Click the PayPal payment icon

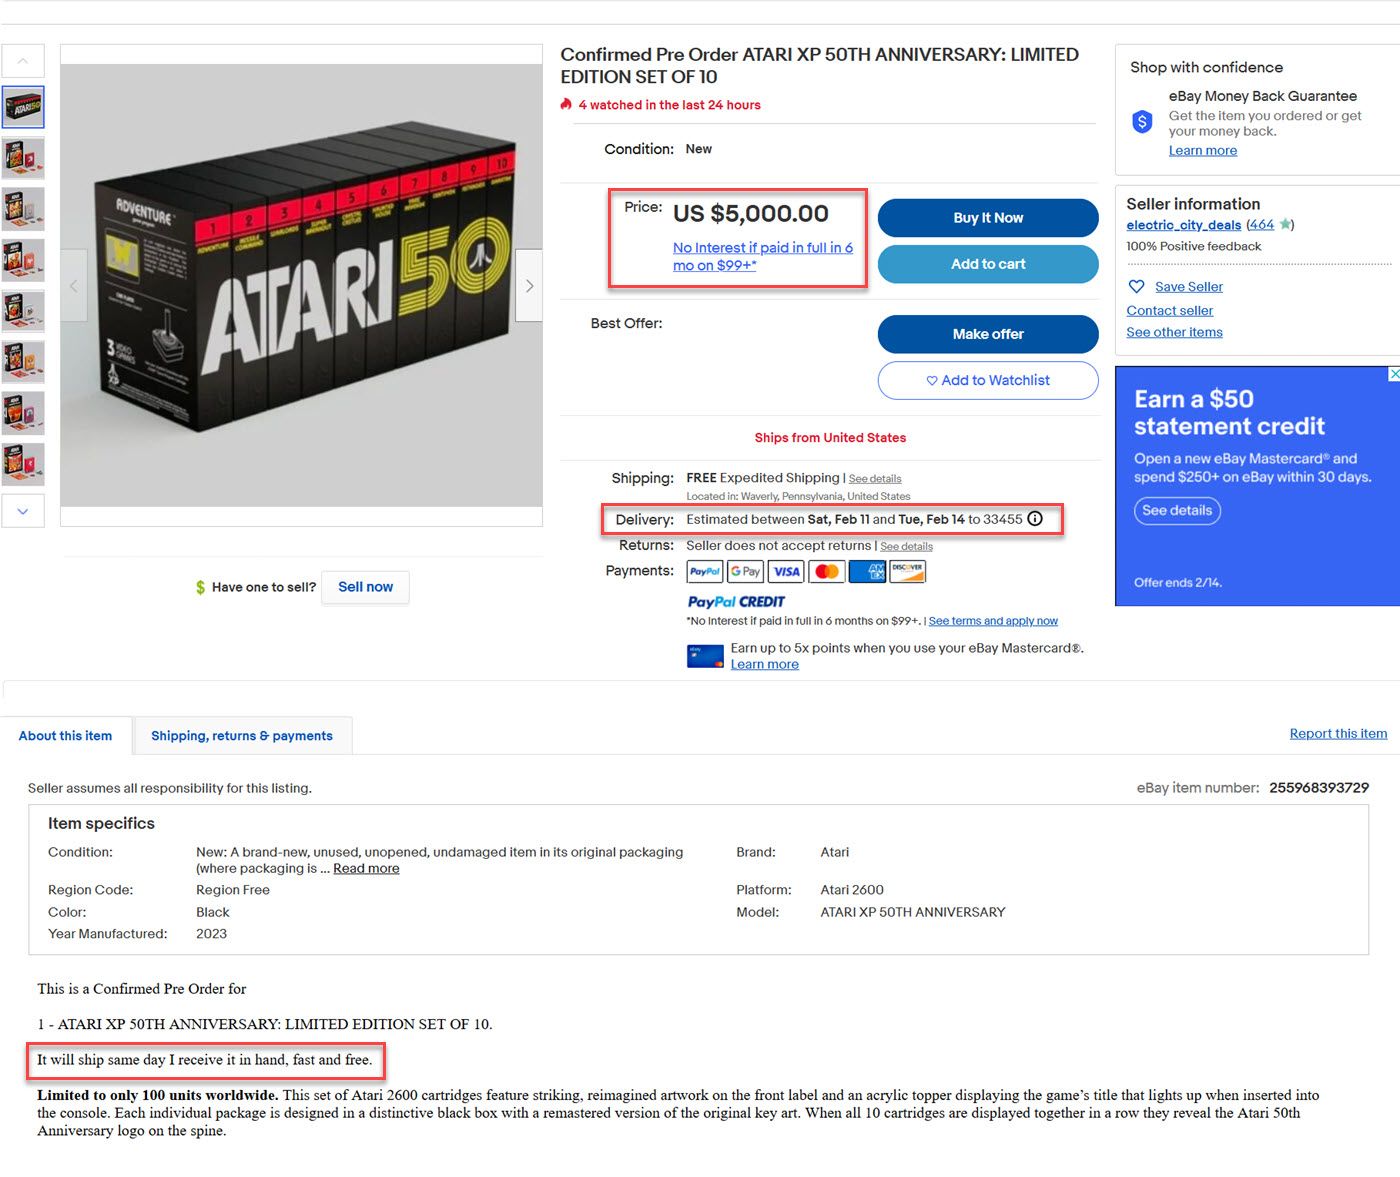tap(705, 571)
